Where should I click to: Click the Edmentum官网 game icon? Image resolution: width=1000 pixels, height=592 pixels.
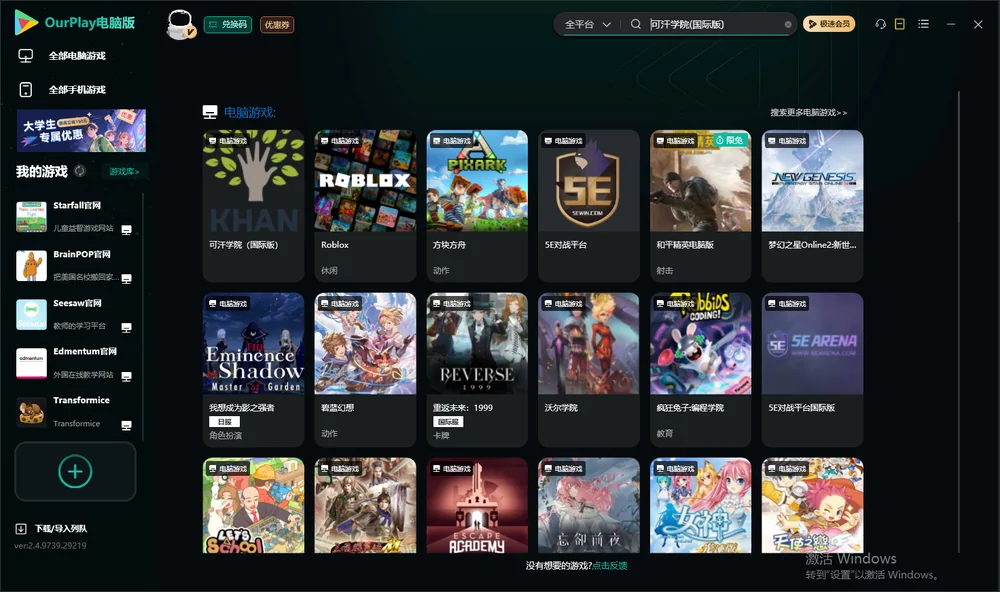pyautogui.click(x=31, y=363)
